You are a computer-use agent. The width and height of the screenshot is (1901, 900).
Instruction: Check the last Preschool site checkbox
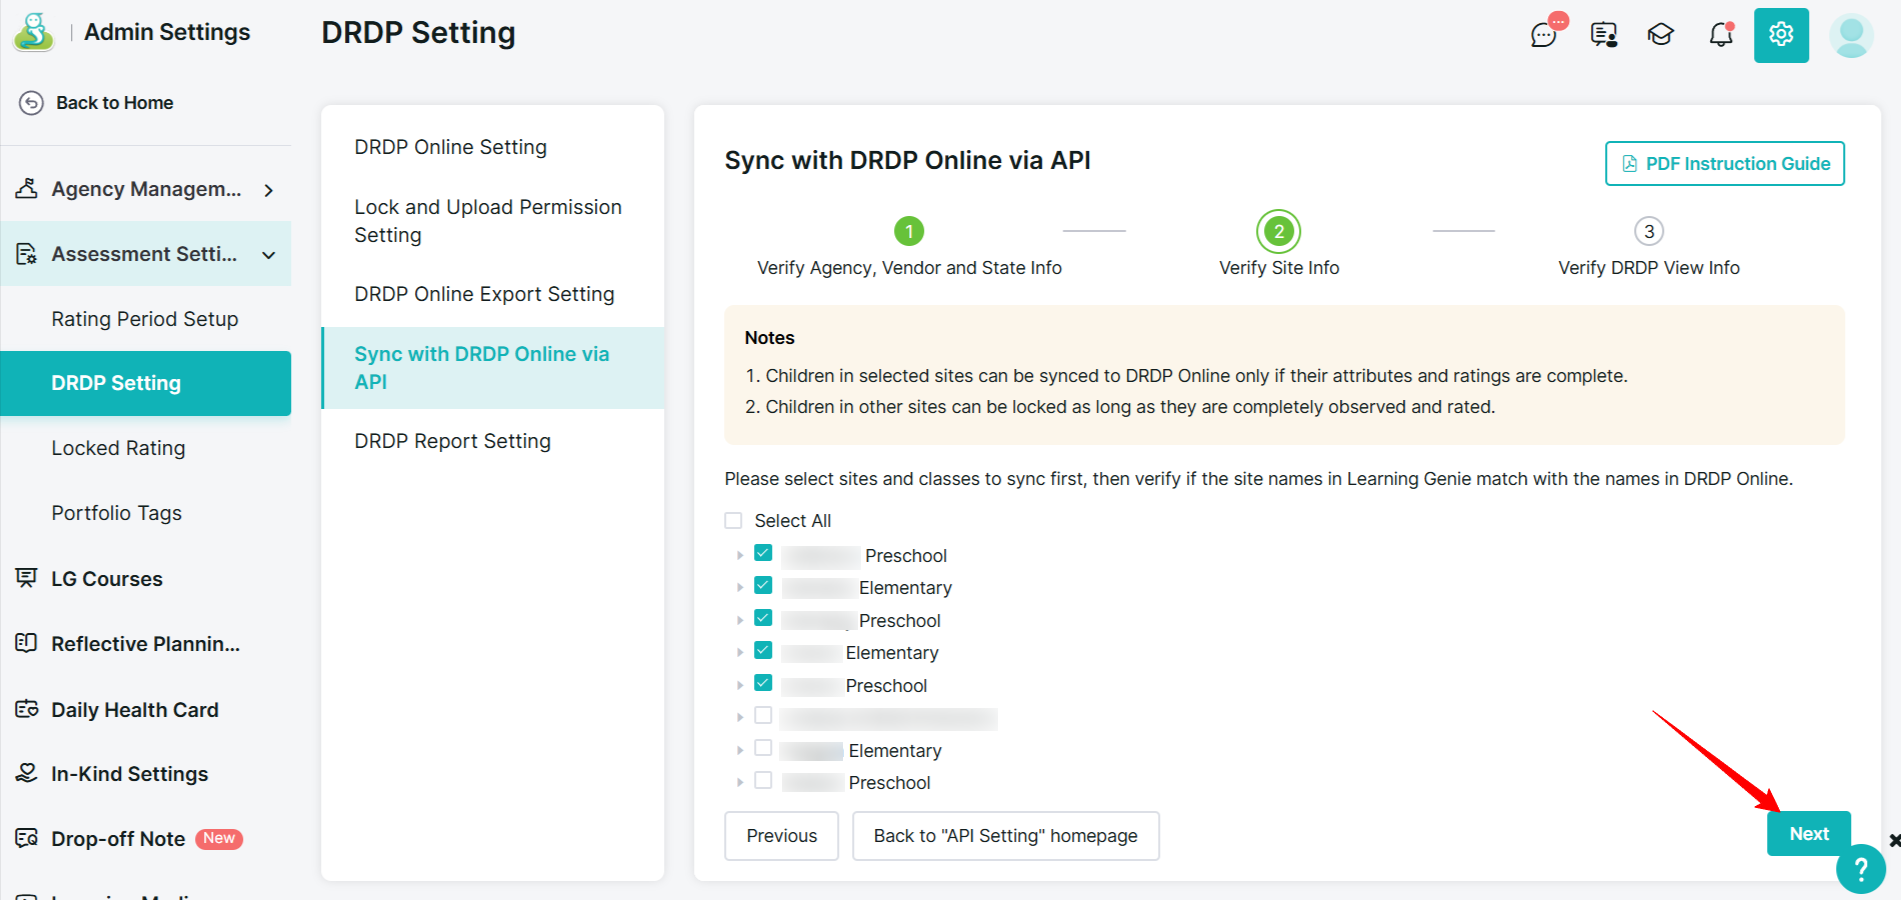[x=763, y=781]
